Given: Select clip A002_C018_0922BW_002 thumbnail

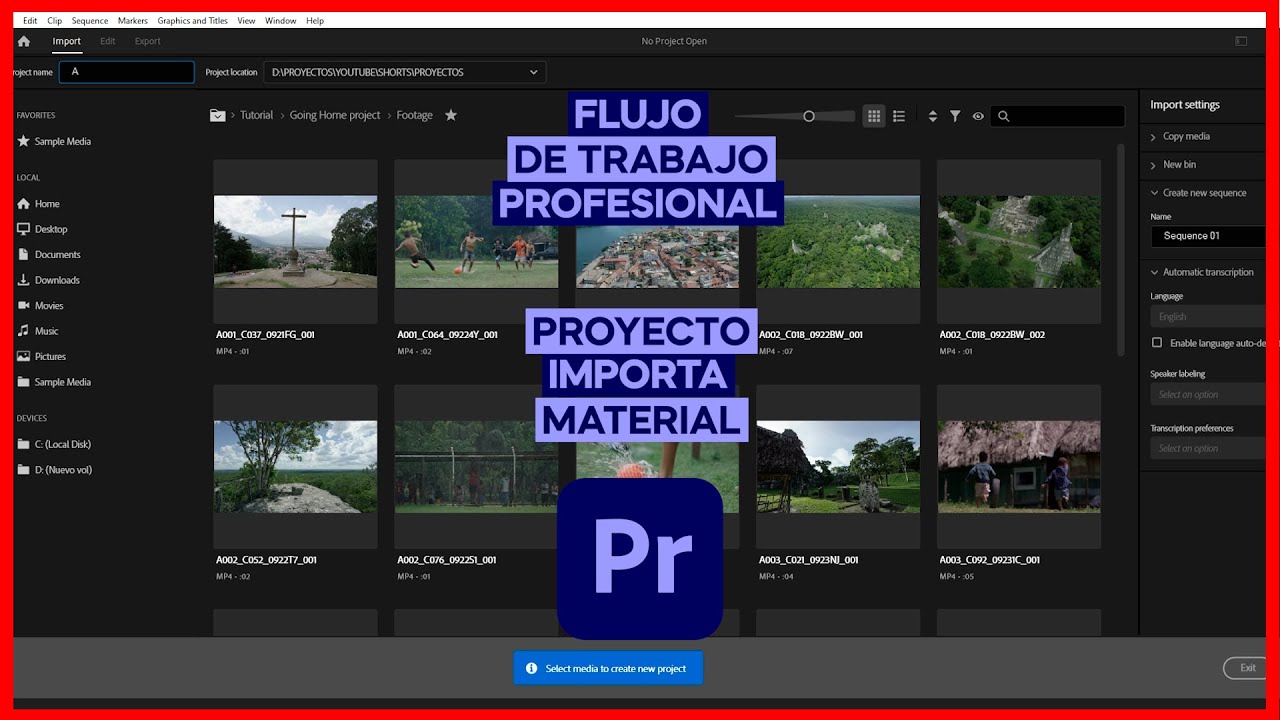Looking at the screenshot, I should [x=1019, y=241].
